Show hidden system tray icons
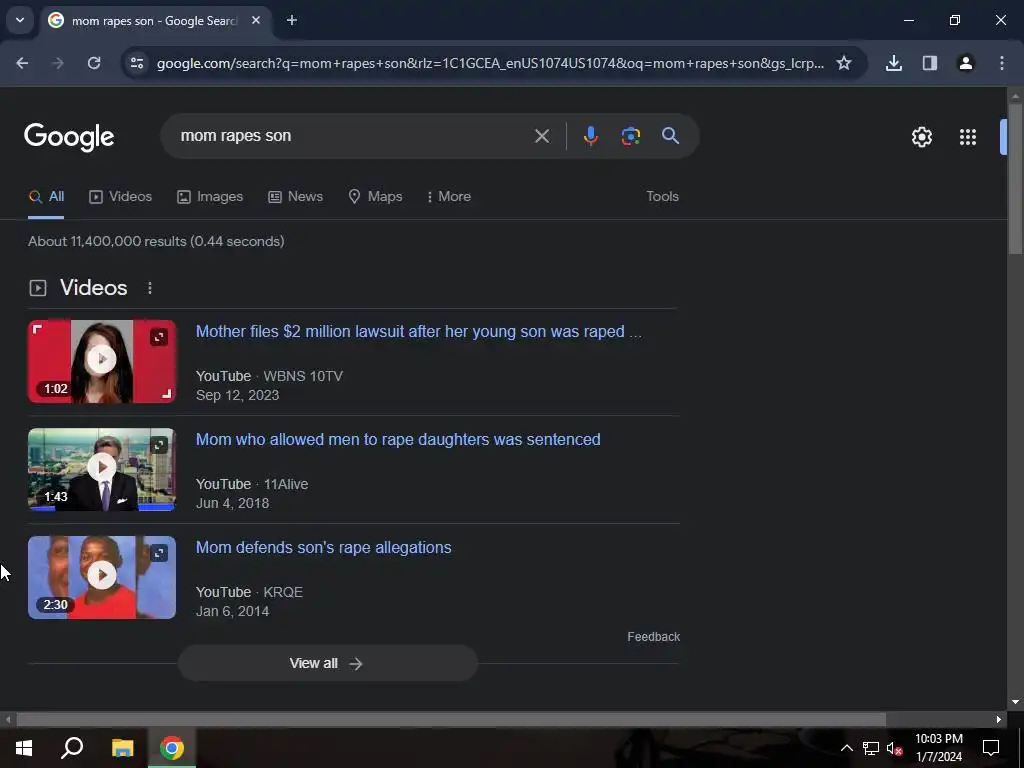The height and width of the screenshot is (768, 1024). click(x=846, y=748)
